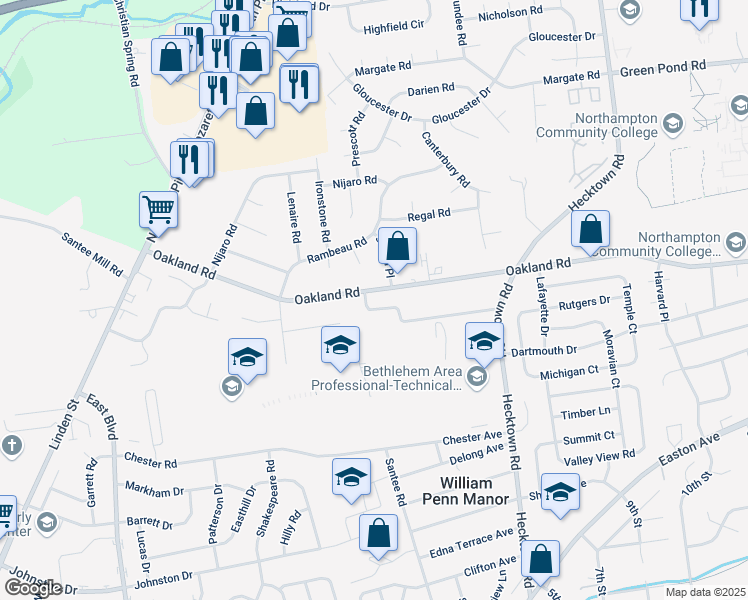The width and height of the screenshot is (748, 600).
Task: Click the Northampton Community College school icon
Action: 673,125
